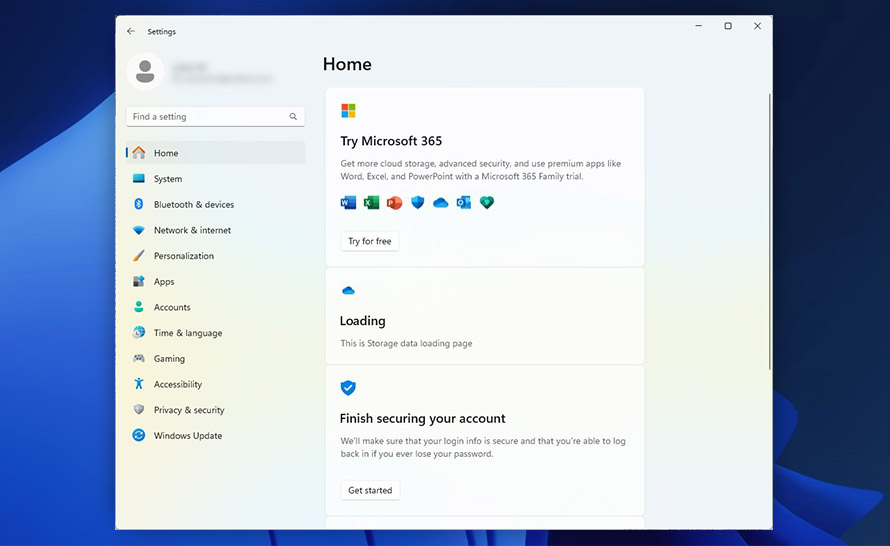Image resolution: width=890 pixels, height=546 pixels.
Task: Click the back arrow in Settings title bar
Action: click(131, 31)
